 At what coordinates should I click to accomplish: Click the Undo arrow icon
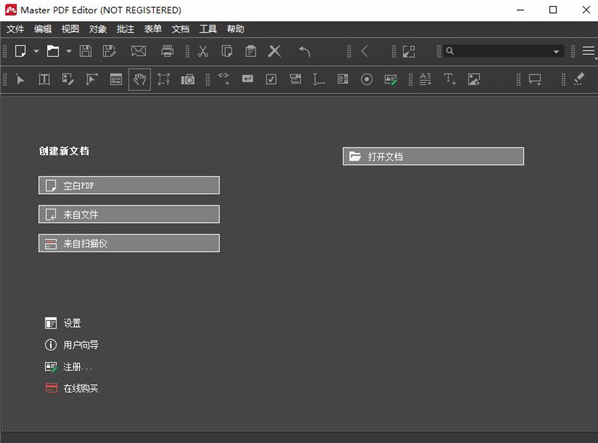point(304,51)
